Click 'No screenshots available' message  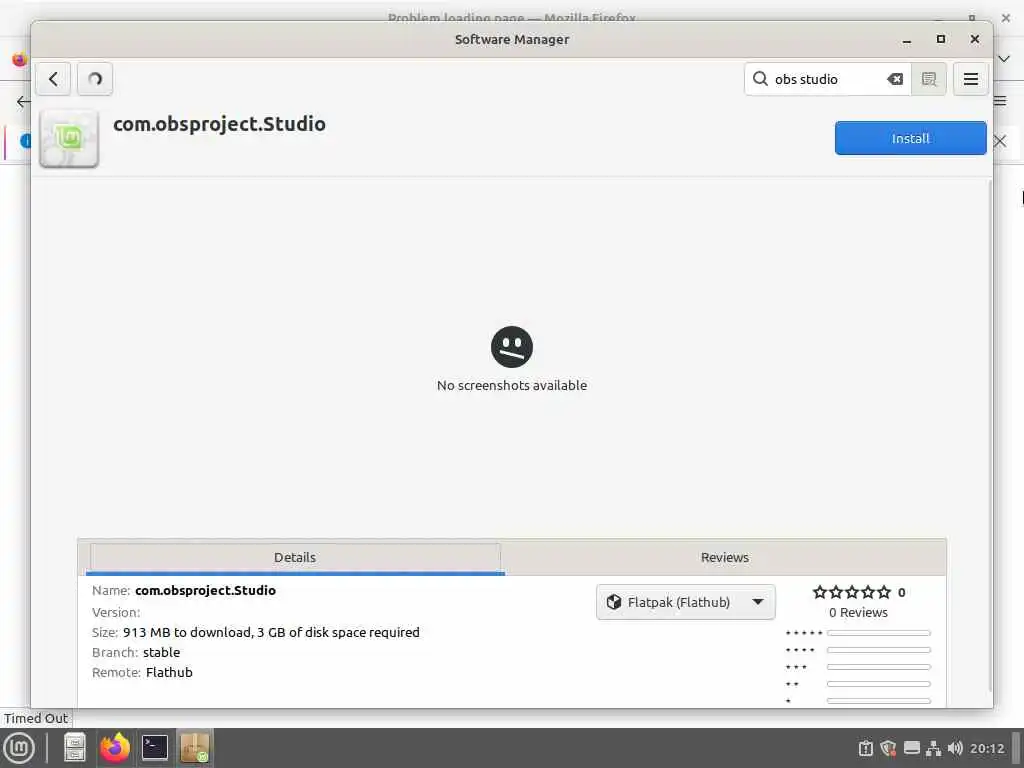[x=512, y=385]
